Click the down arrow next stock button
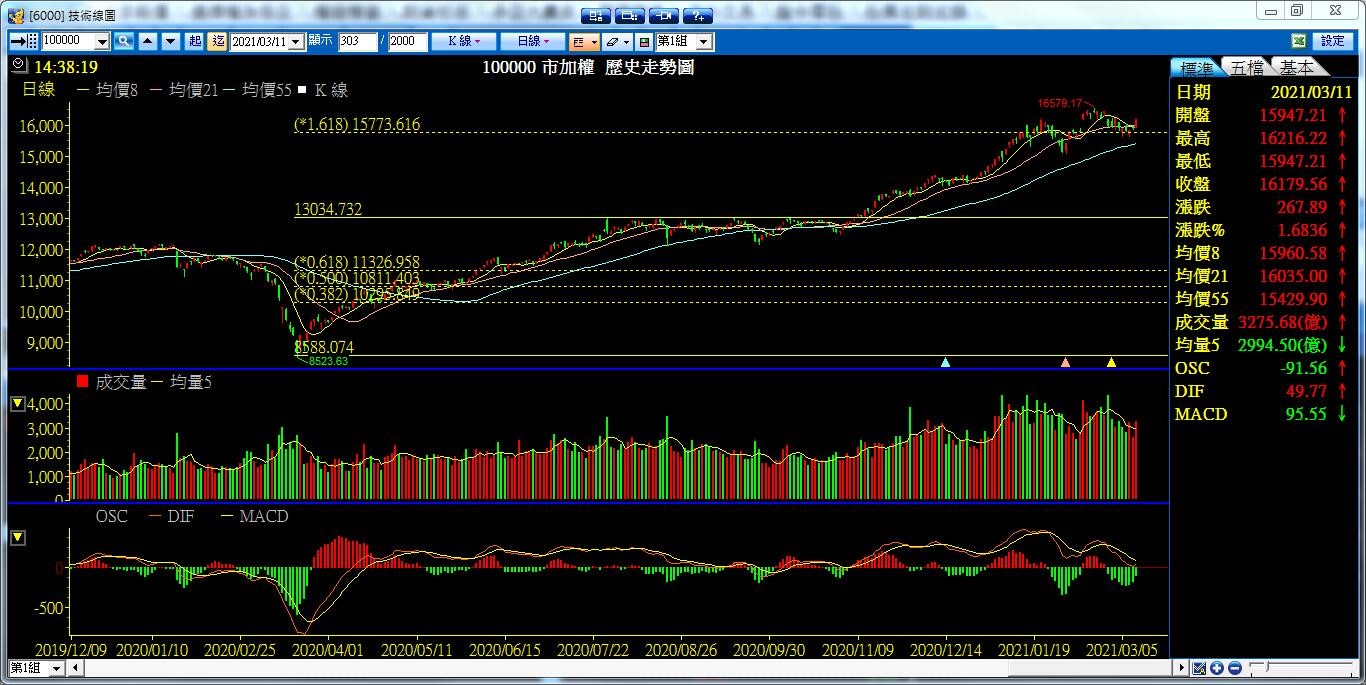Image resolution: width=1366 pixels, height=685 pixels. (x=170, y=41)
